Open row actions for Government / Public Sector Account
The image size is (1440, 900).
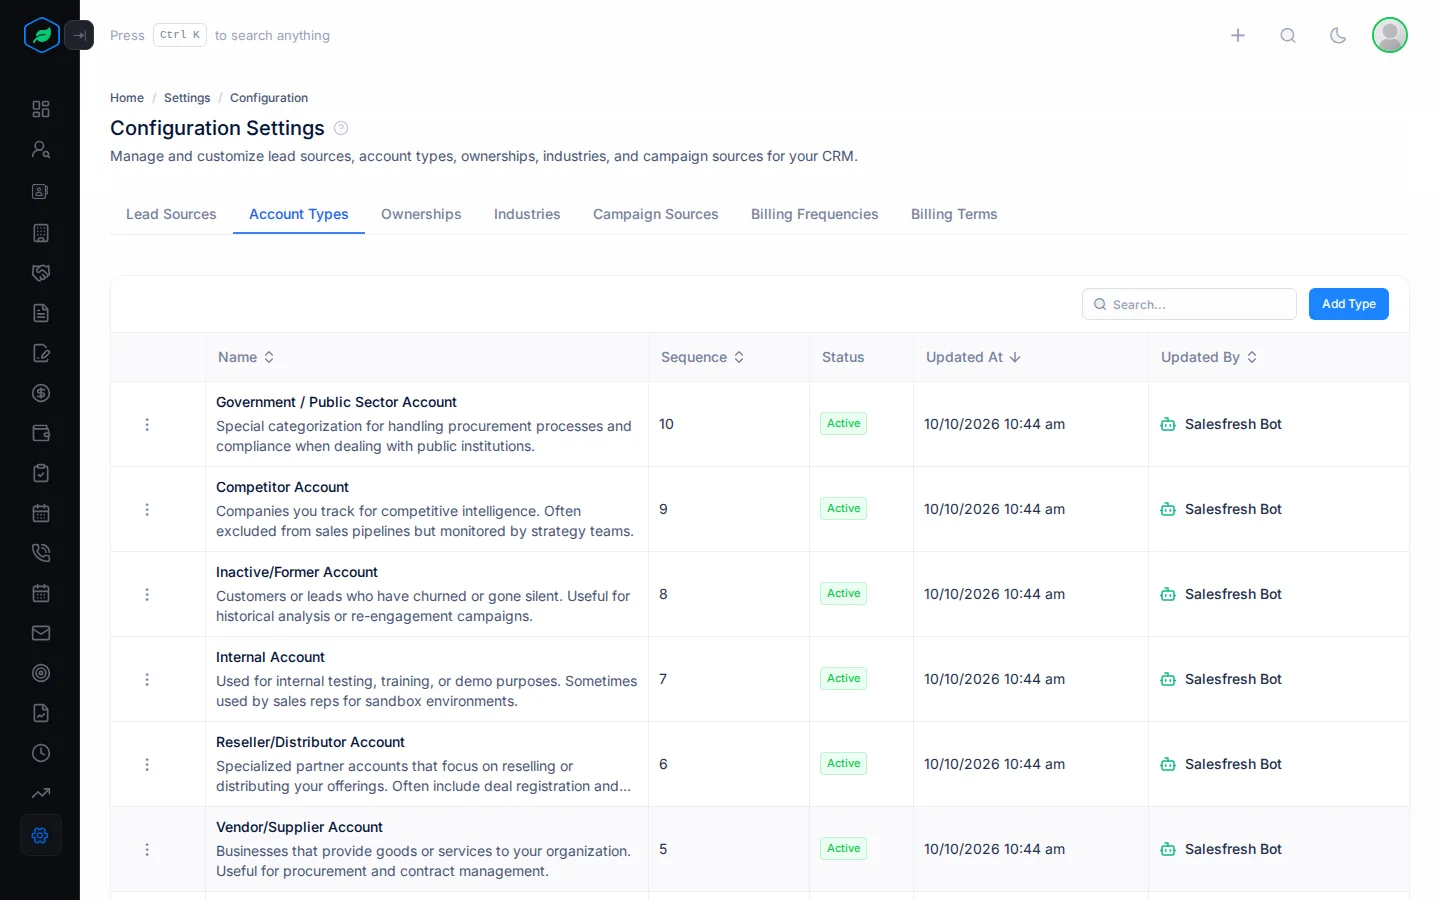(147, 424)
